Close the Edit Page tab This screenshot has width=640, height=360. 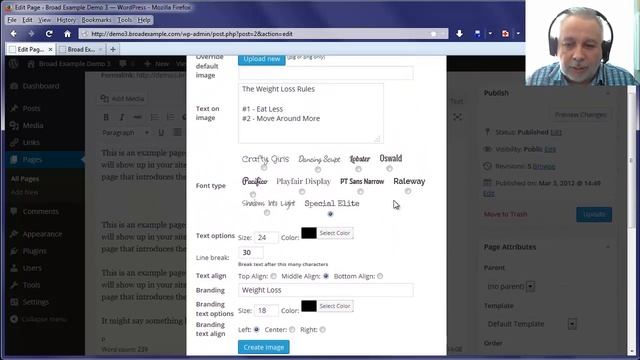click(x=50, y=49)
